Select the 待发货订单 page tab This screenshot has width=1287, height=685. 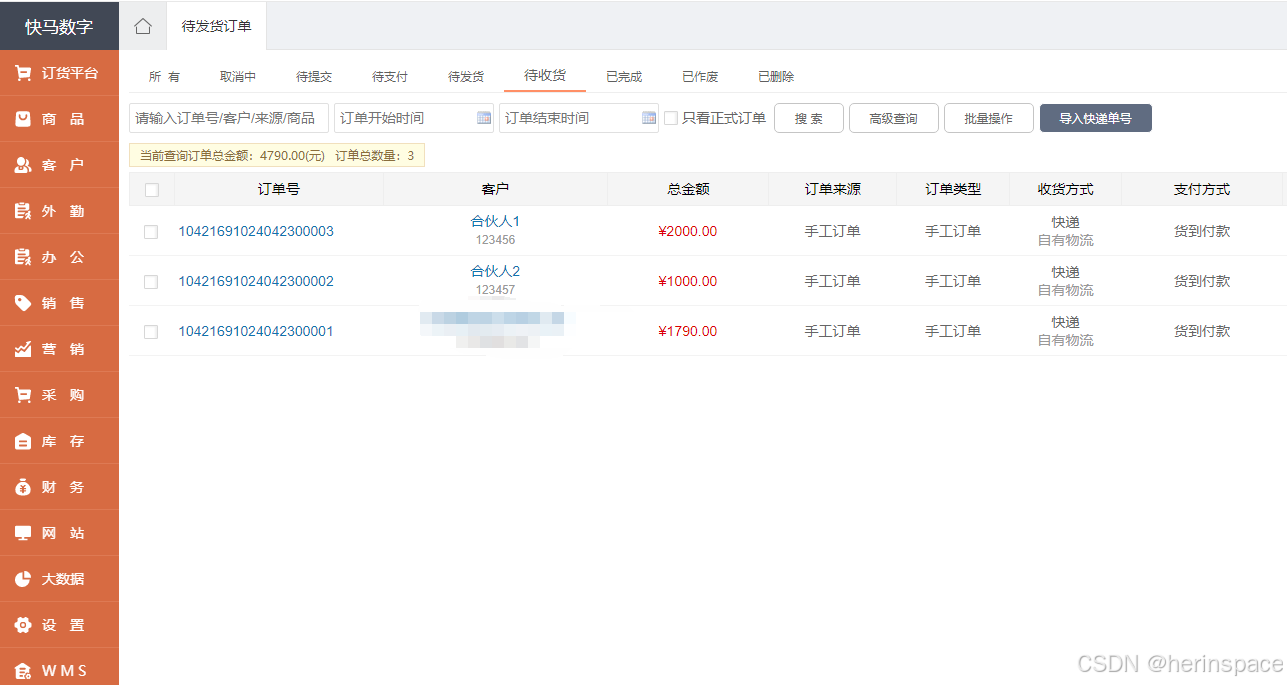pyautogui.click(x=216, y=27)
